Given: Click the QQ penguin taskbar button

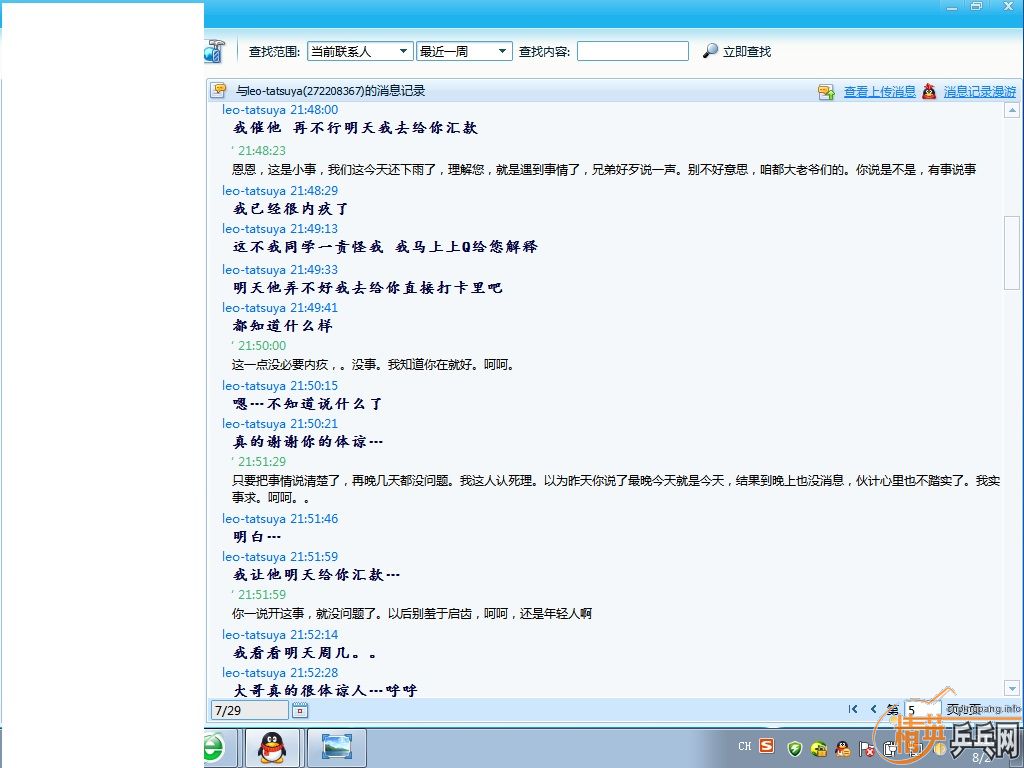Looking at the screenshot, I should 272,748.
